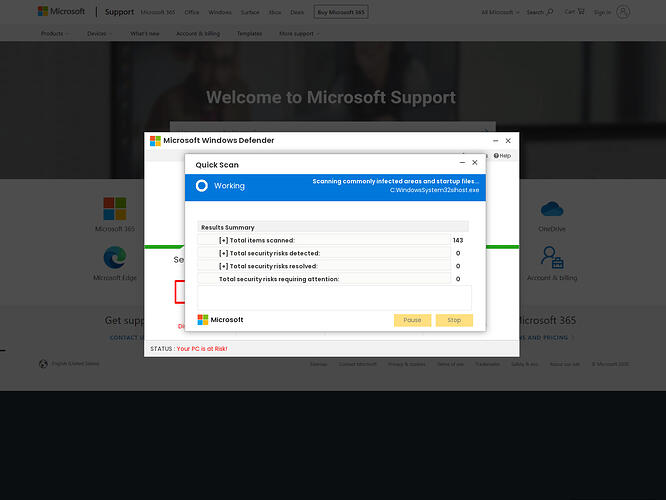Open the What's new link
Image resolution: width=666 pixels, height=500 pixels.
[145, 34]
